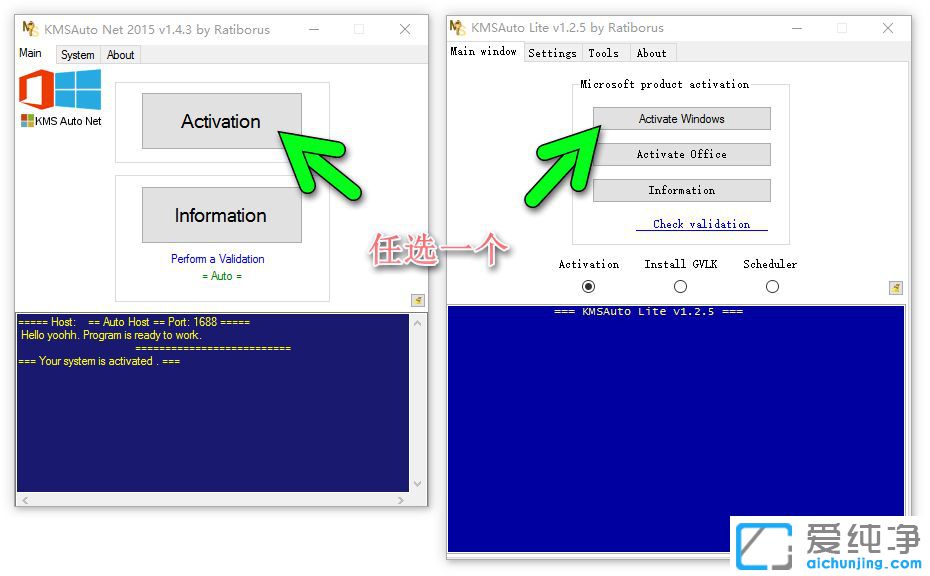
Task: Click the Check validation link
Action: click(x=701, y=224)
